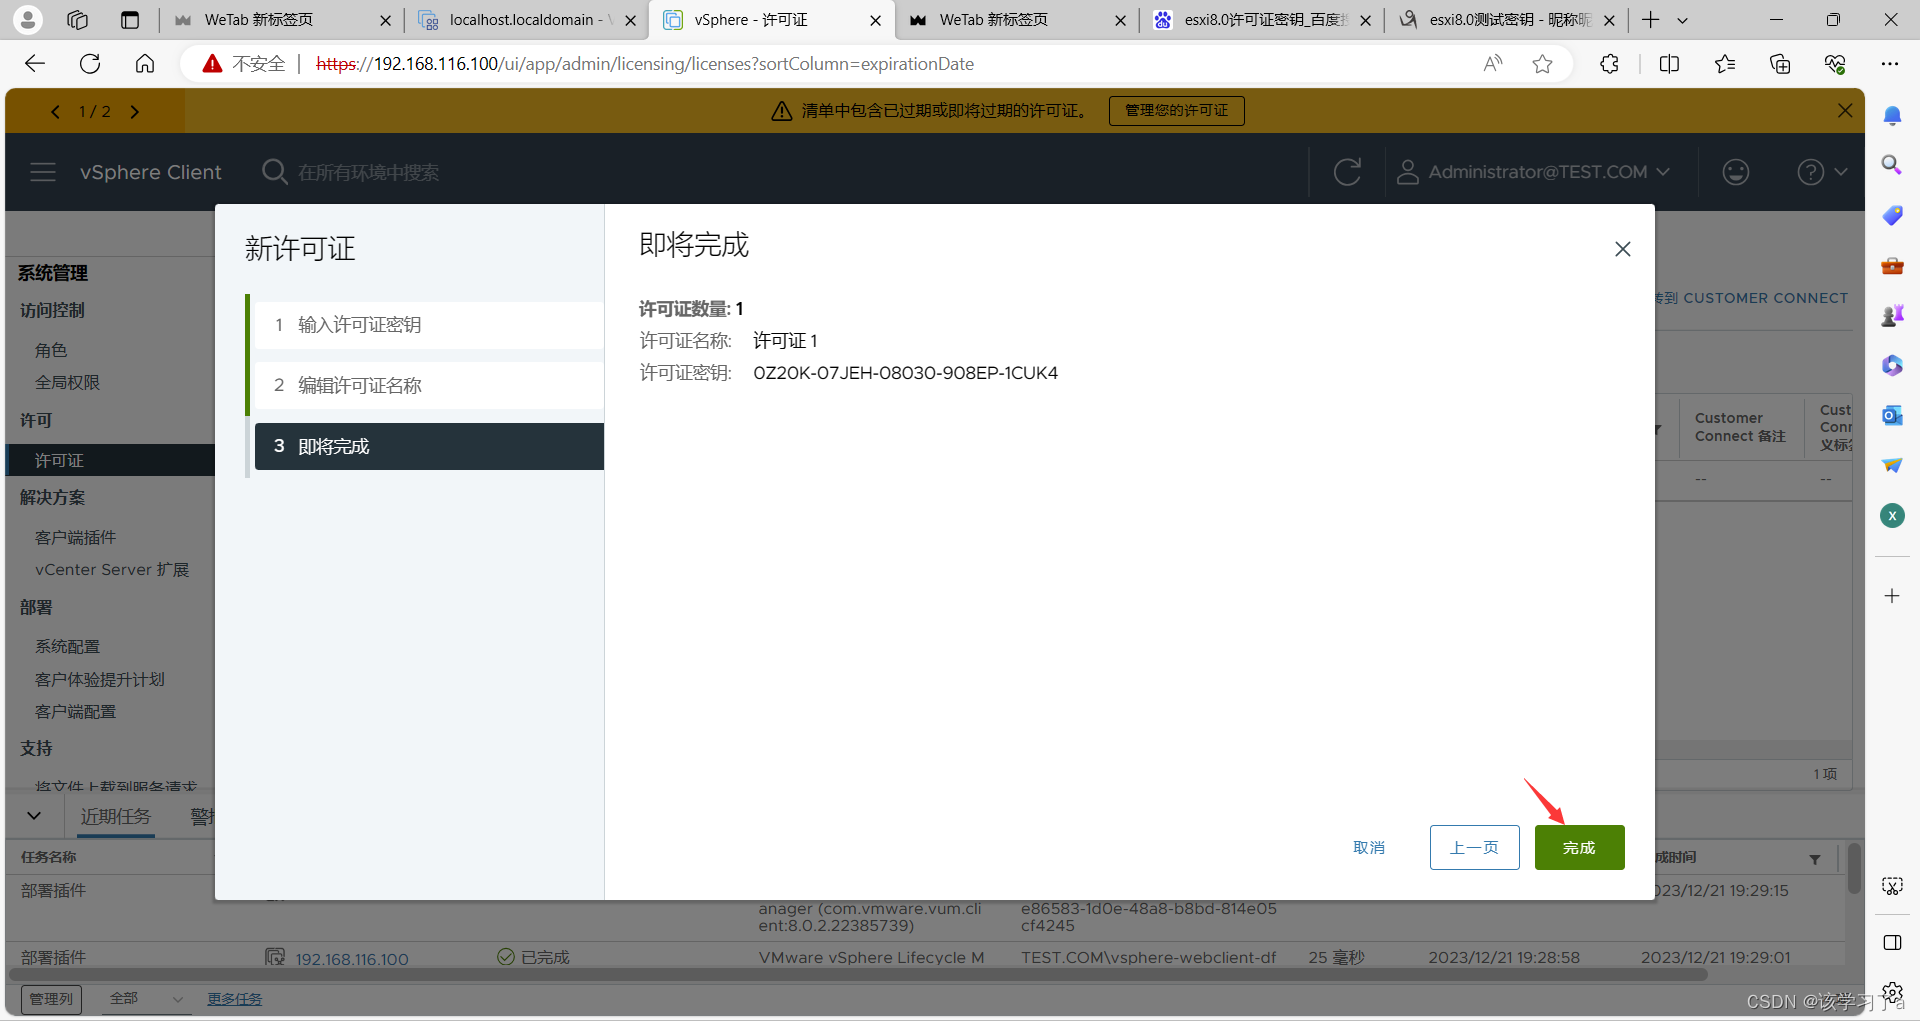Show next banner notification arrow
This screenshot has width=1920, height=1021.
[135, 111]
